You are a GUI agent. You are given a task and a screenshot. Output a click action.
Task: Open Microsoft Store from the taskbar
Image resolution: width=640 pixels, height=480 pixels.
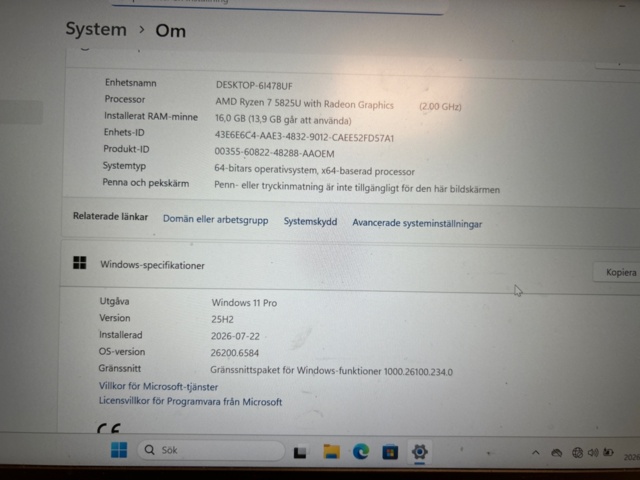click(x=390, y=452)
